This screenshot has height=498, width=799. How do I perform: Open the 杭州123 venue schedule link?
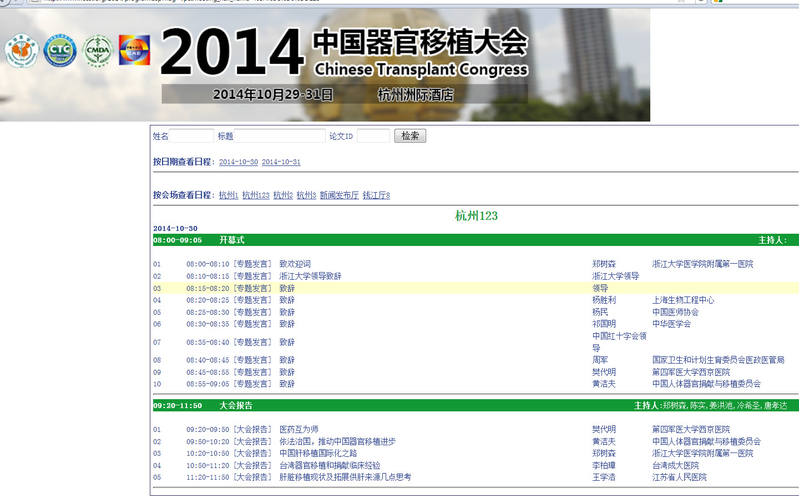[256, 195]
